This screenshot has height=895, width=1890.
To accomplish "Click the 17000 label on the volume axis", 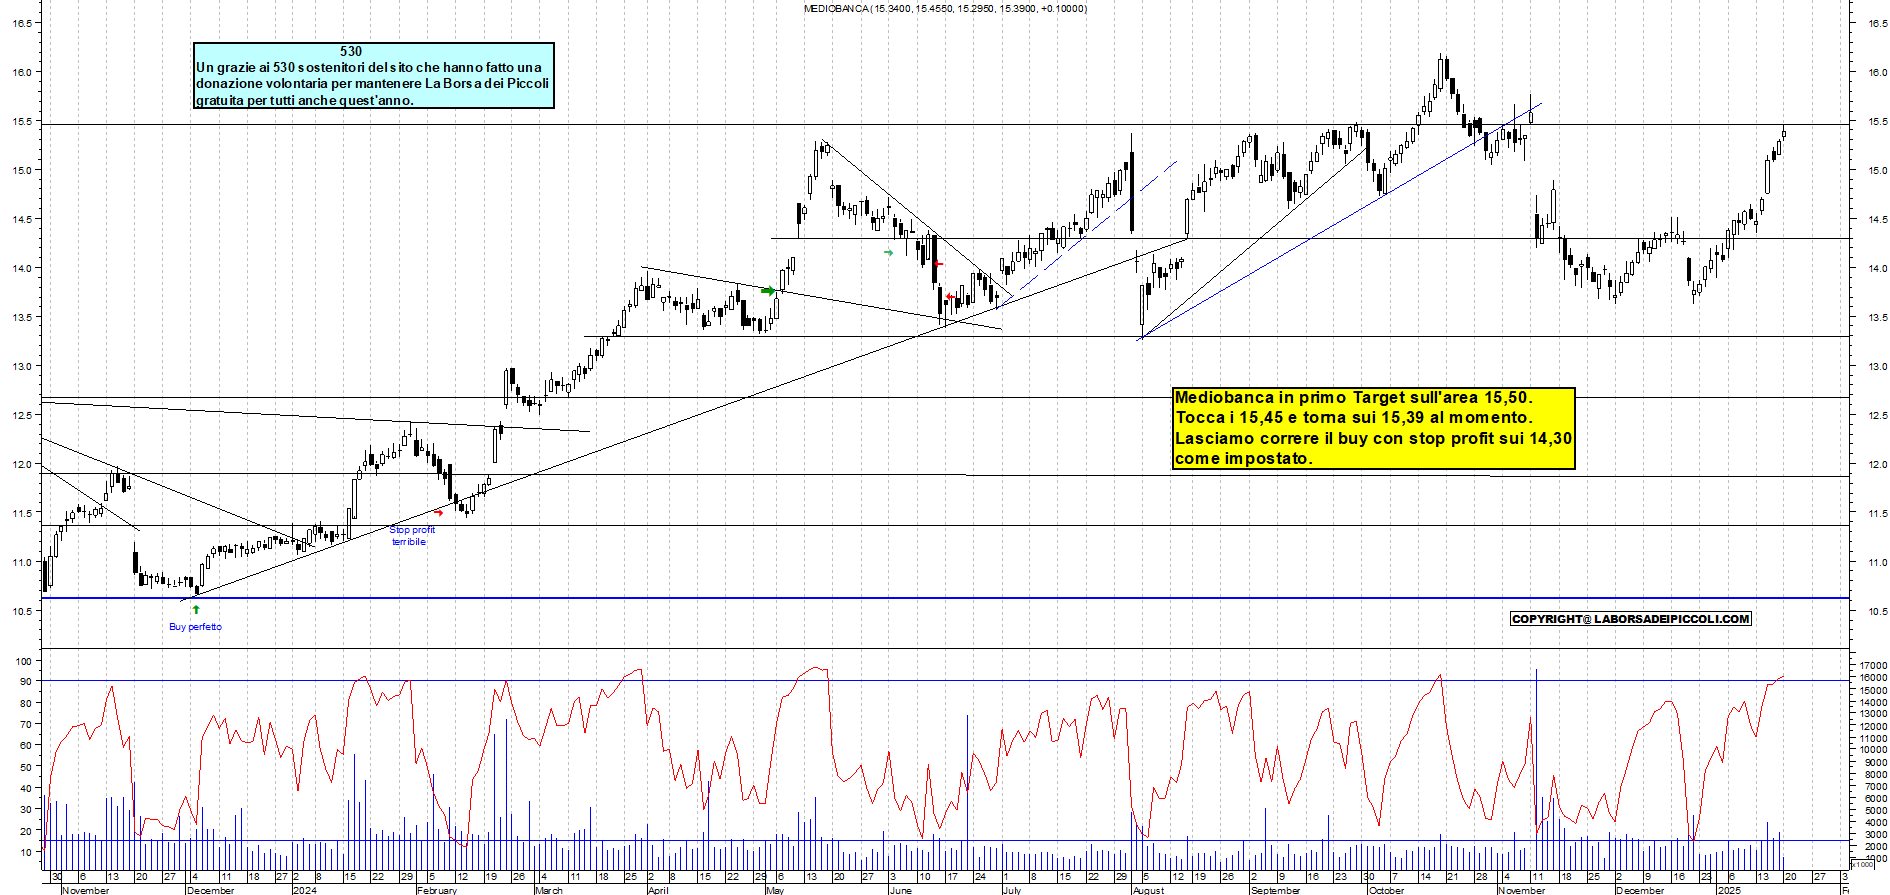I will 1873,665.
